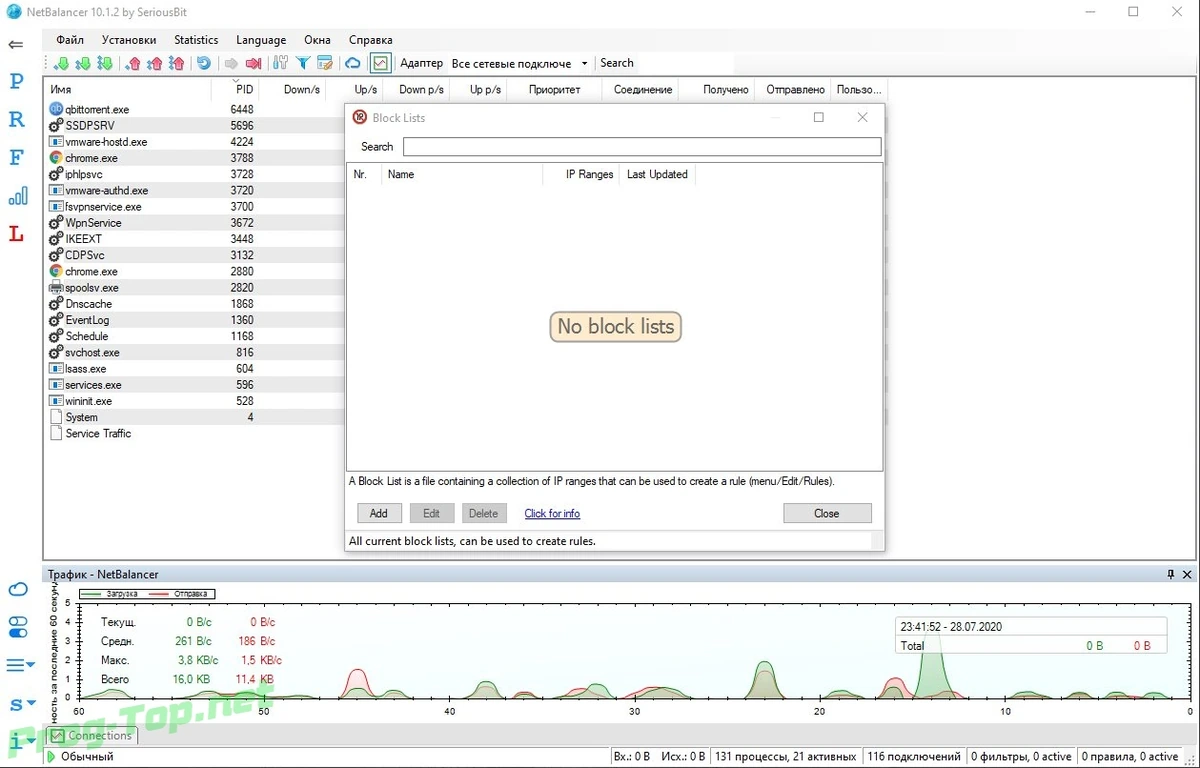
Task: Open the F section in left sidebar
Action: (16, 157)
